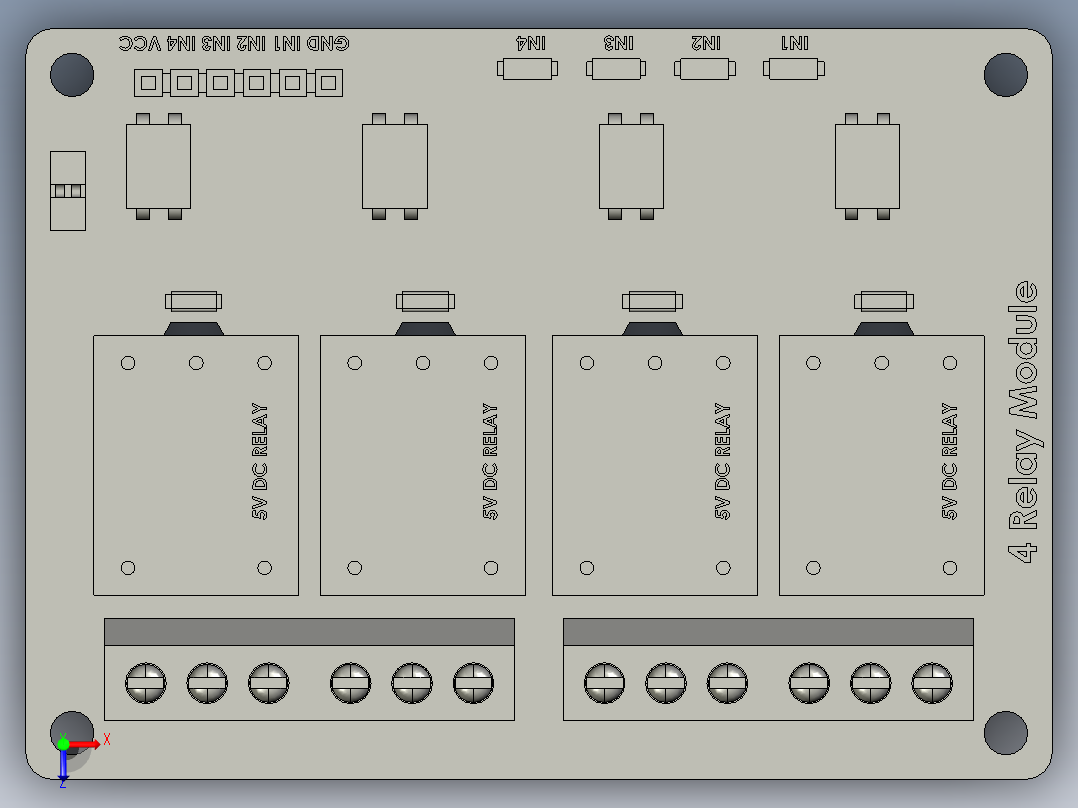Select the mirrored IN2 label above the top-right components
The width and height of the screenshot is (1078, 808).
(706, 43)
